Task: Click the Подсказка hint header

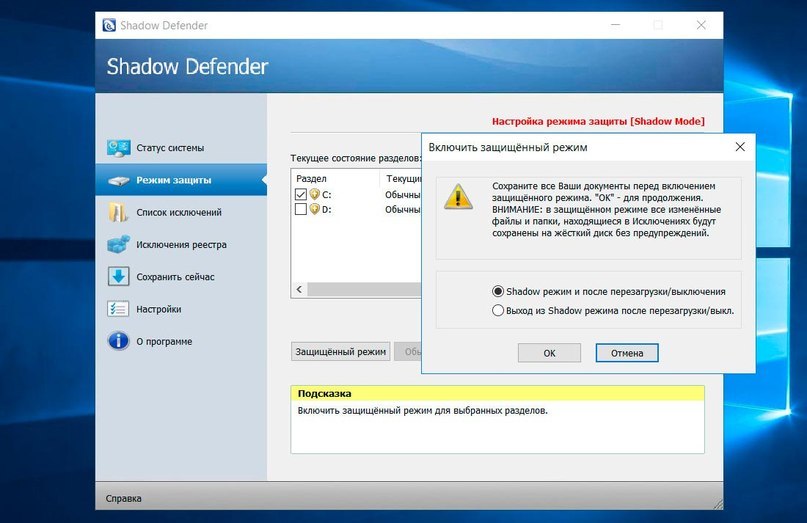Action: click(x=497, y=393)
